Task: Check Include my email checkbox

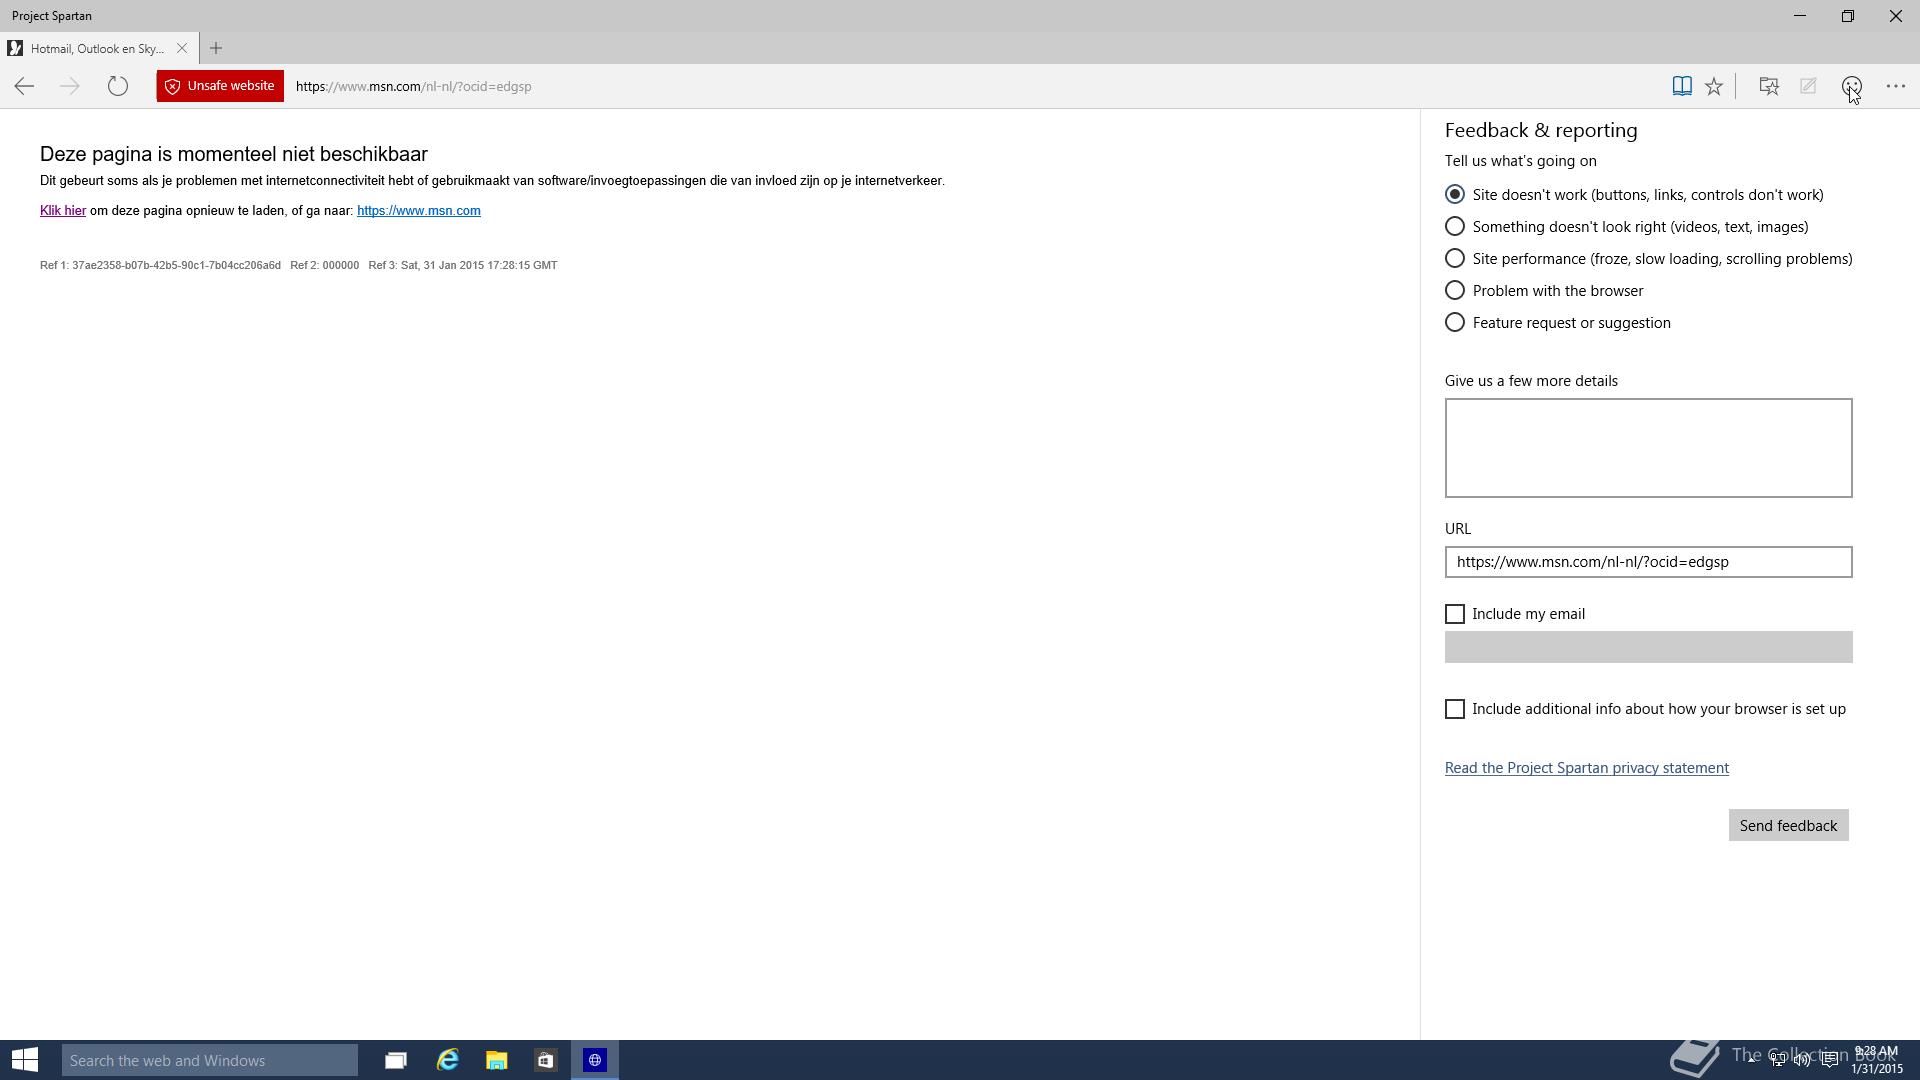Action: [1455, 614]
